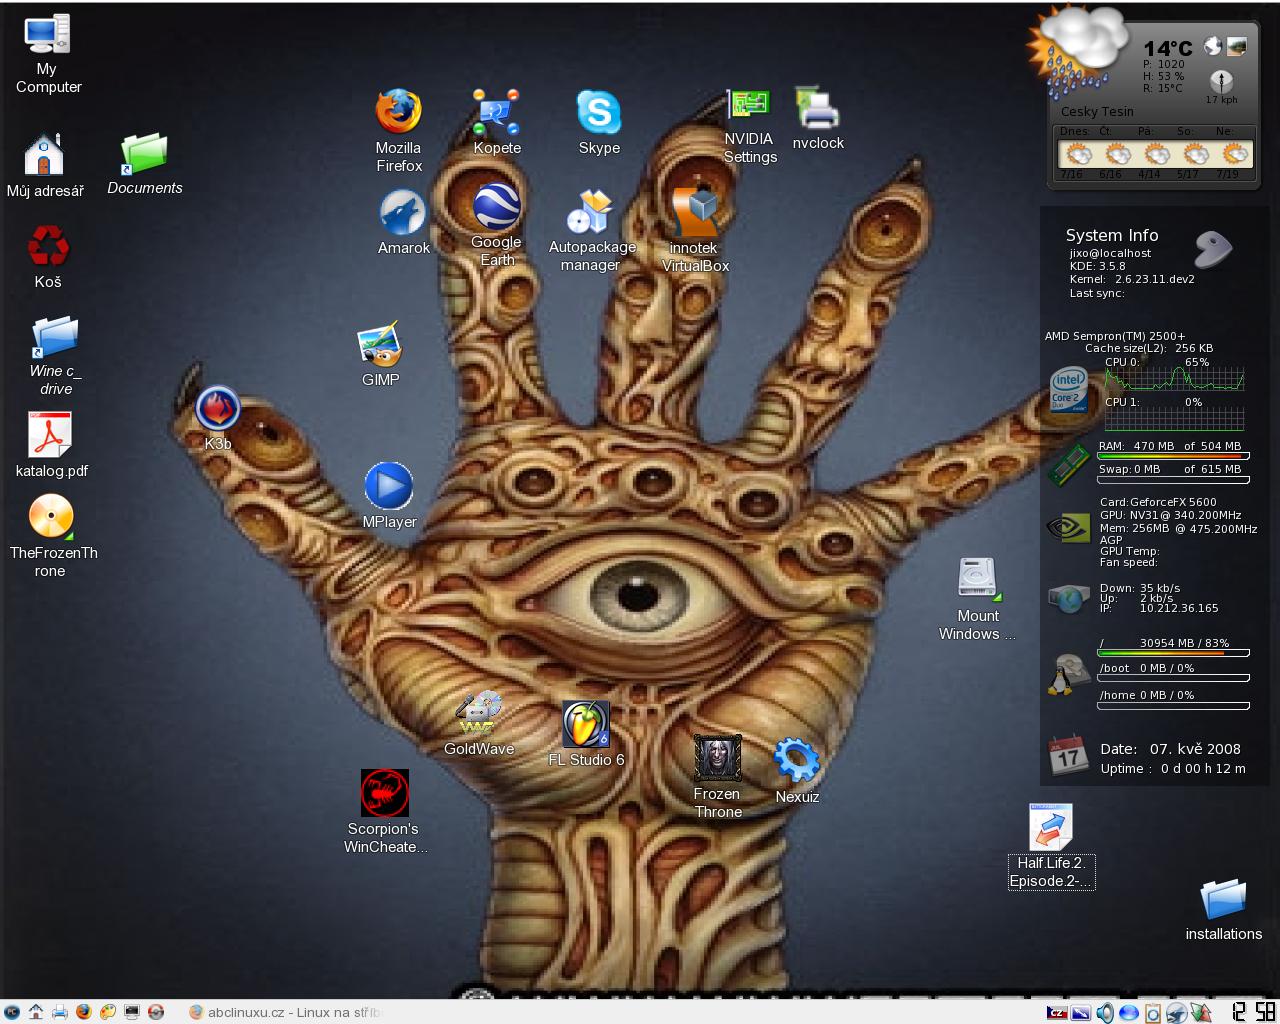
Task: Click the System Info heading
Action: point(1112,235)
